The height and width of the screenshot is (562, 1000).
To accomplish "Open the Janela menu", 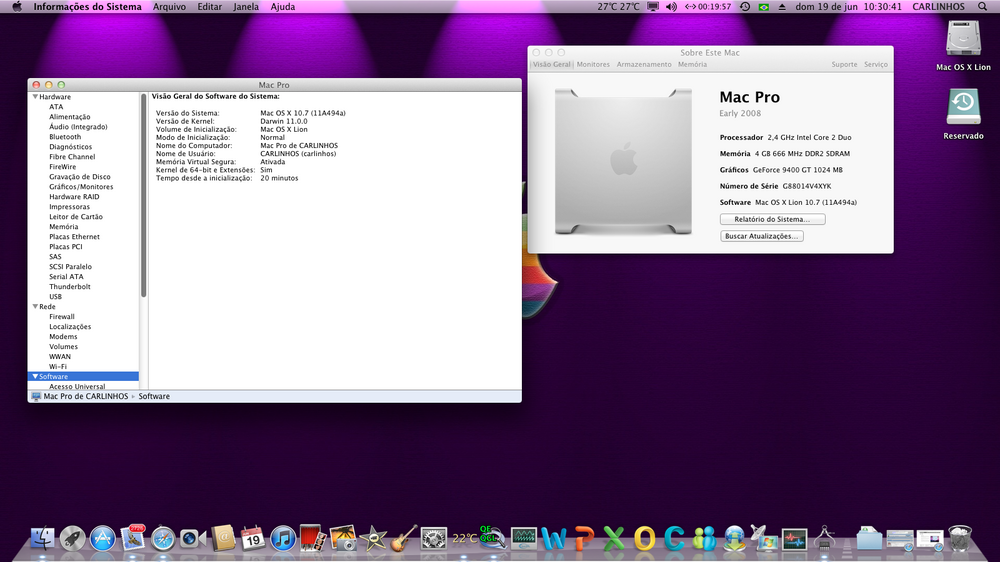I will click(x=245, y=7).
